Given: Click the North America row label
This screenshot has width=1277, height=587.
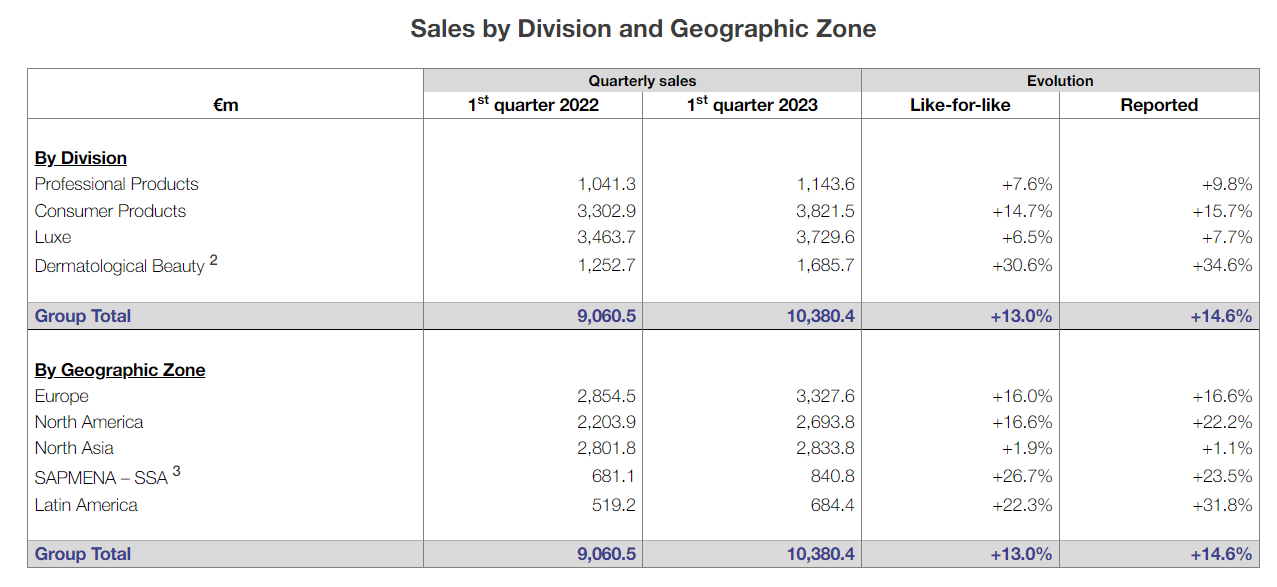Looking at the screenshot, I should pyautogui.click(x=89, y=422).
